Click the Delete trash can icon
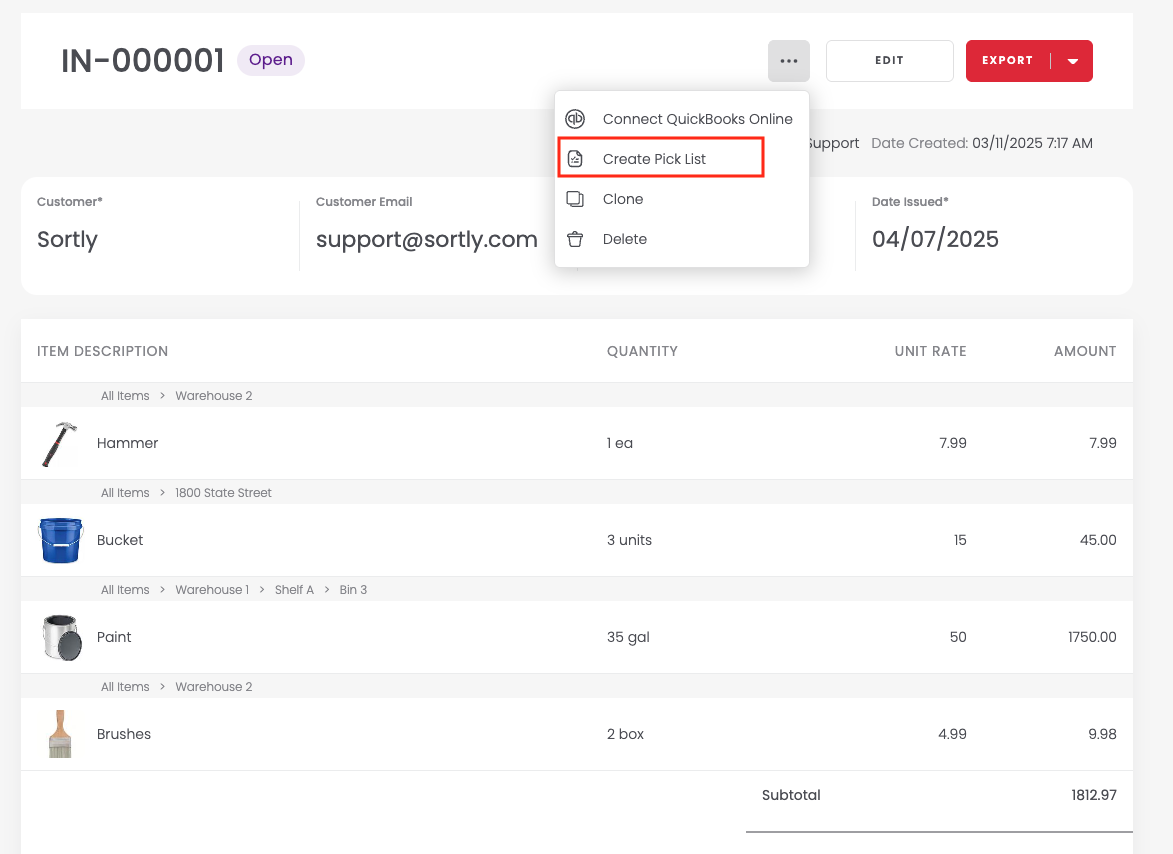1173x854 pixels. point(575,239)
